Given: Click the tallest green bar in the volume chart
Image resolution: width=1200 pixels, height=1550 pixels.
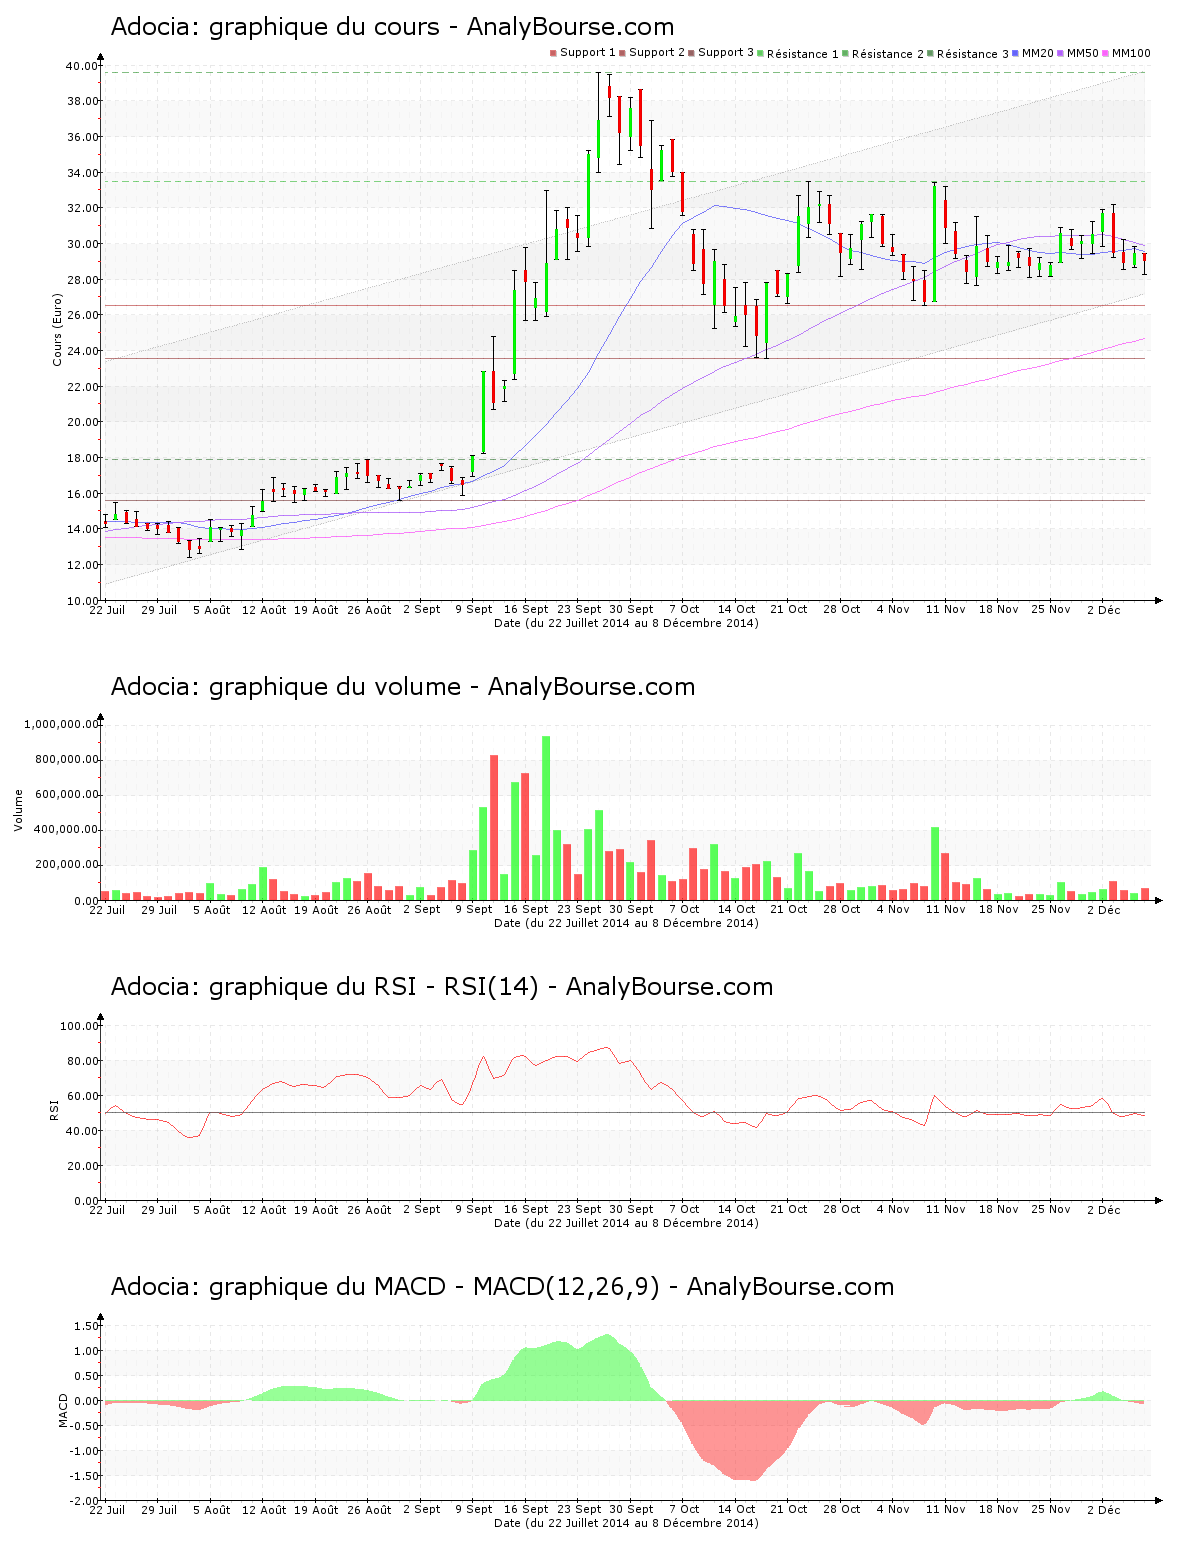Looking at the screenshot, I should point(546,818).
